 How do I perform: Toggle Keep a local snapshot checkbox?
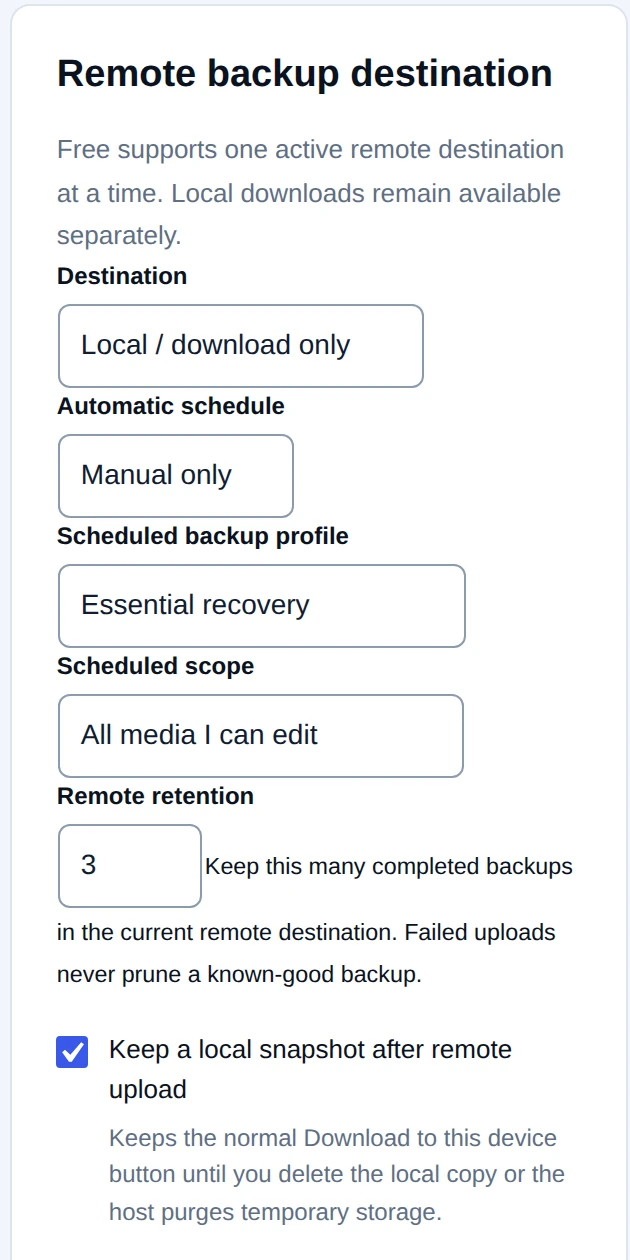[x=72, y=1053]
